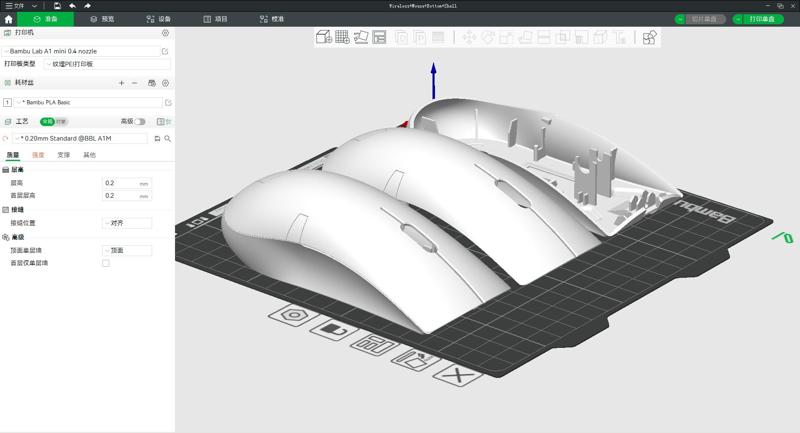This screenshot has height=433, width=800.
Task: Open the 接缝位置 对齐 dropdown
Action: coord(127,223)
